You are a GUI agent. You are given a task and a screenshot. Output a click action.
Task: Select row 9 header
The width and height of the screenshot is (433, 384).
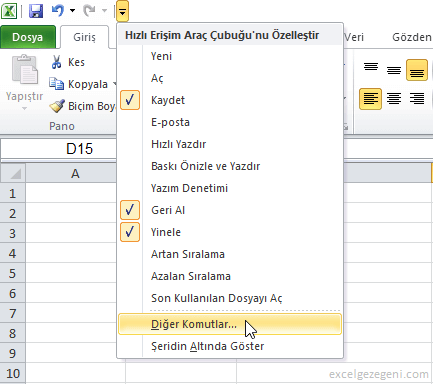(x=13, y=353)
